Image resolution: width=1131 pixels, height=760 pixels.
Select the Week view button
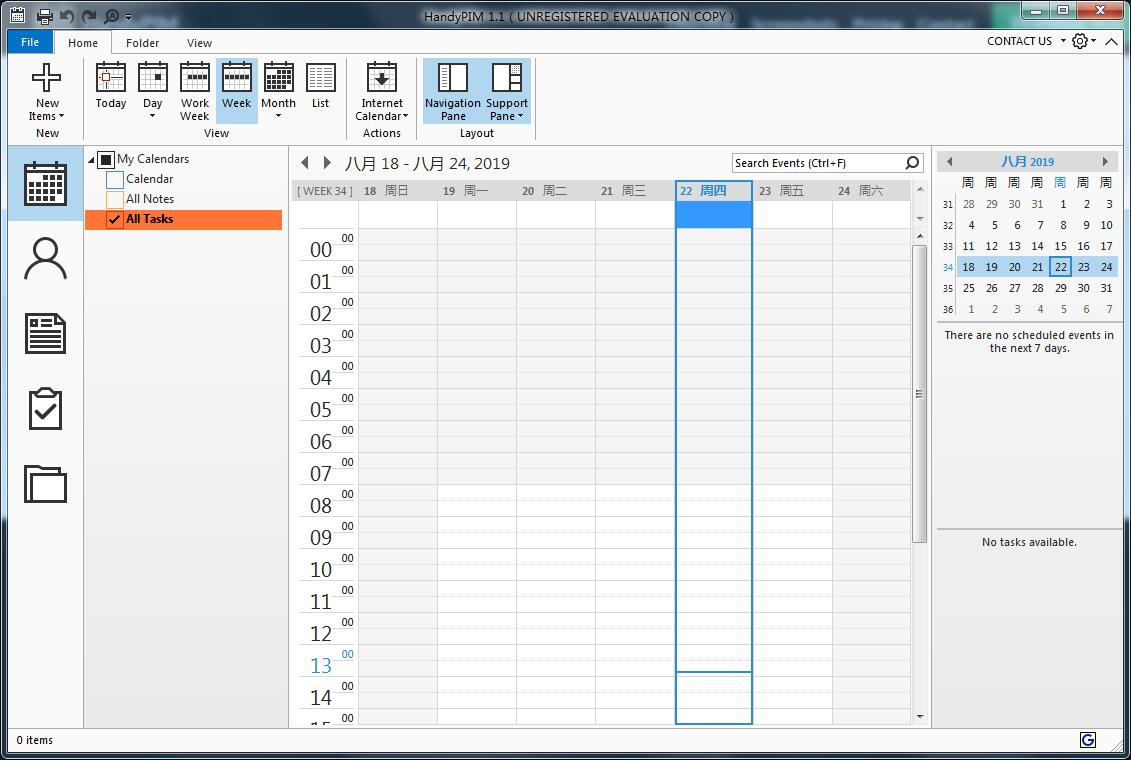tap(237, 91)
